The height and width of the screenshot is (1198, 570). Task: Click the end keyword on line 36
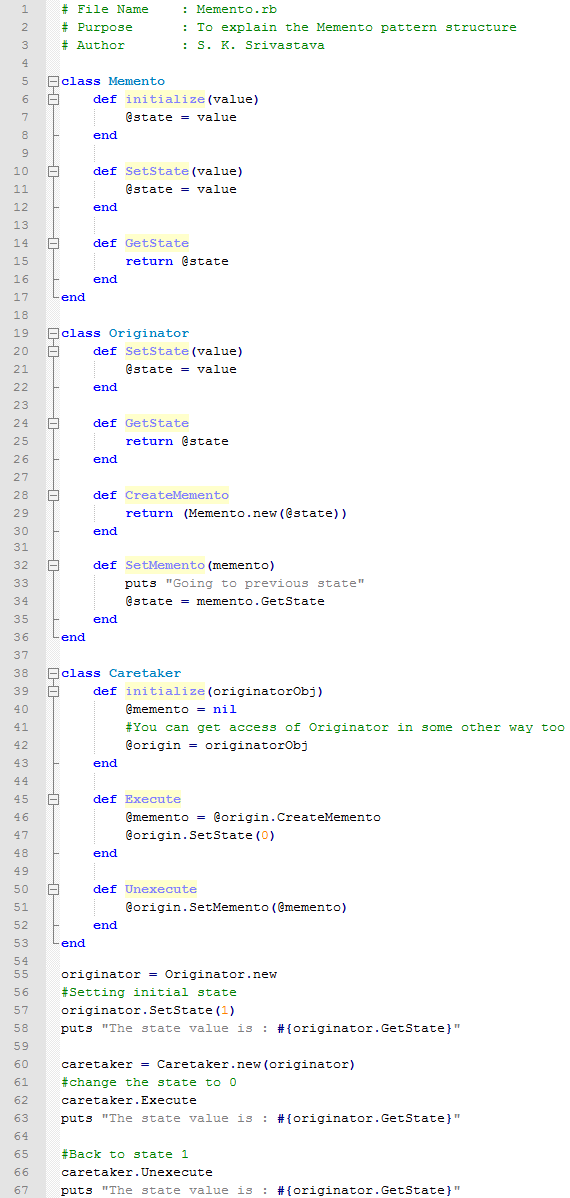coord(73,637)
